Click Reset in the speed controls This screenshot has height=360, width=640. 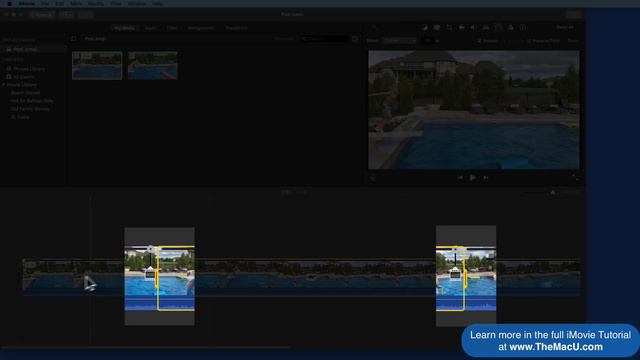click(573, 41)
